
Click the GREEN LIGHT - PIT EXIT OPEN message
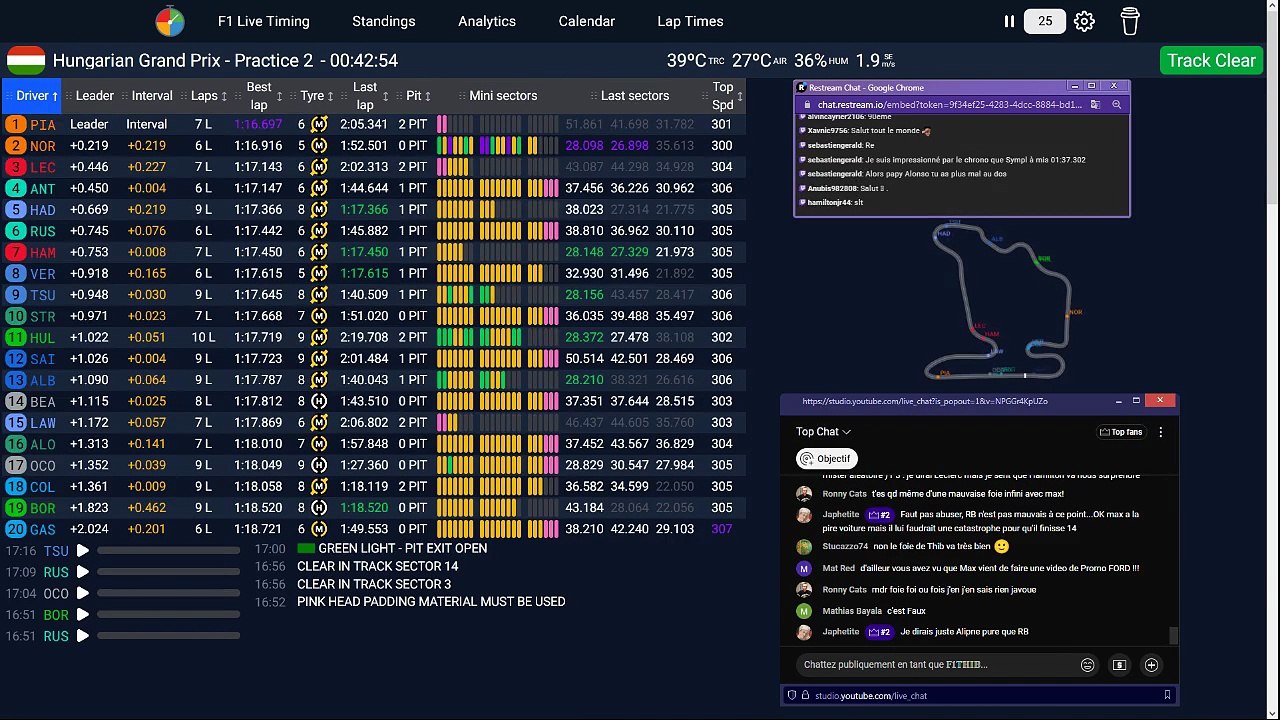[403, 548]
